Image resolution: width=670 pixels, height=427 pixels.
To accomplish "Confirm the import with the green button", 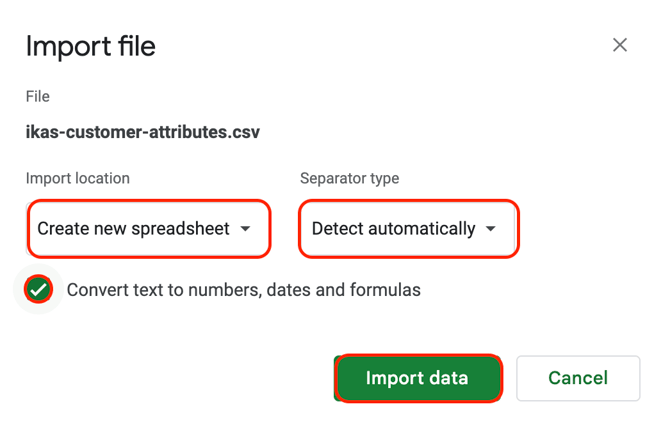I will pos(417,378).
